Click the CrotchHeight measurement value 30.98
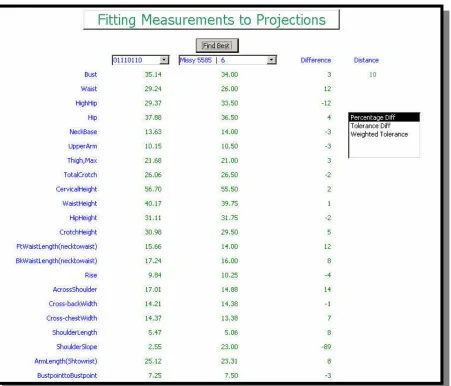 click(153, 232)
